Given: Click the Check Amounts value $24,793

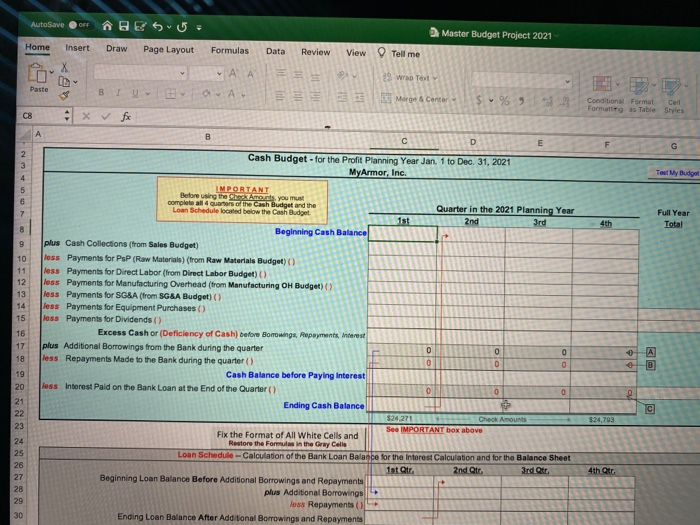Looking at the screenshot, I should click(x=601, y=420).
